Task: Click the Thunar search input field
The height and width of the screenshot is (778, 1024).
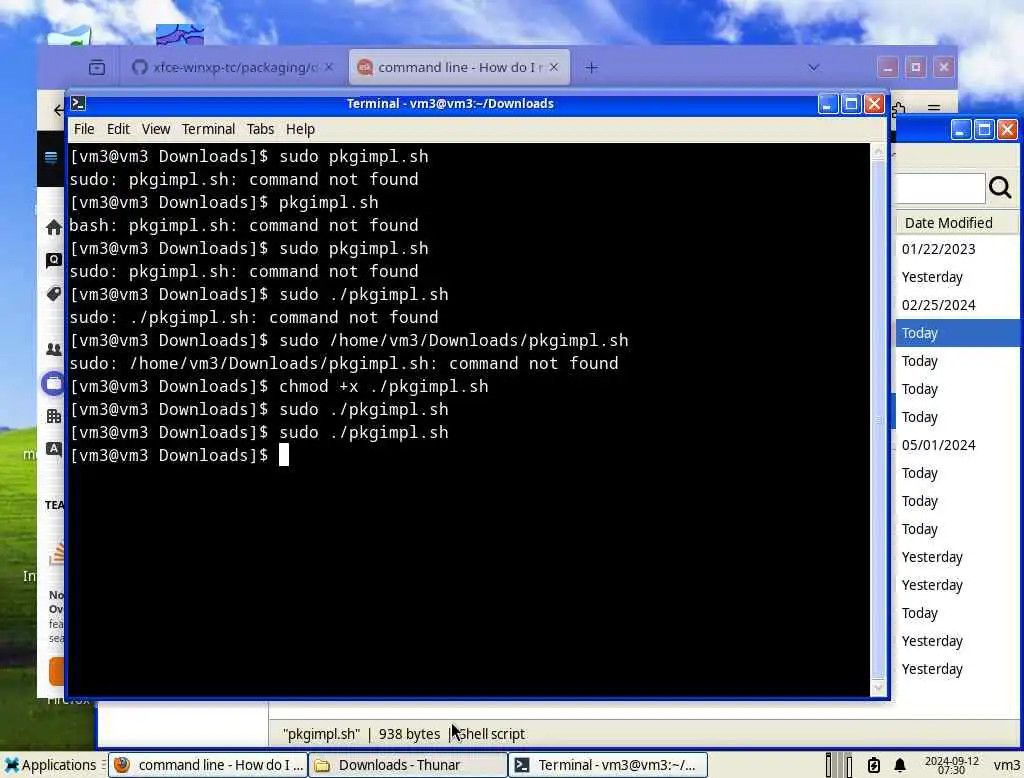Action: (939, 188)
